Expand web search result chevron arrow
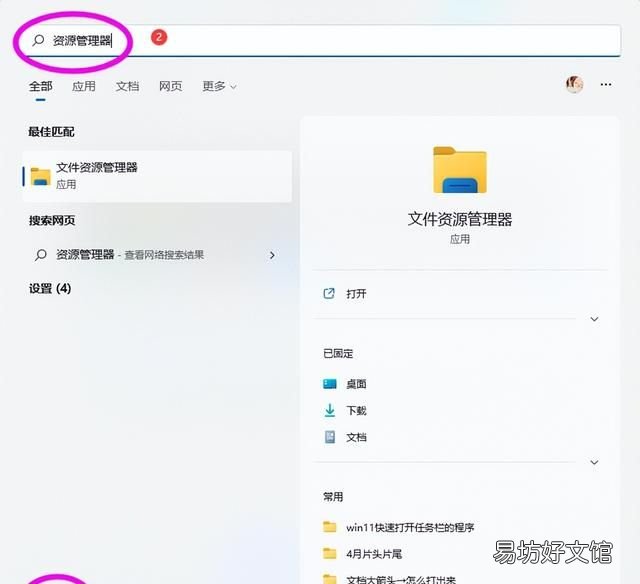The width and height of the screenshot is (640, 584). [272, 255]
